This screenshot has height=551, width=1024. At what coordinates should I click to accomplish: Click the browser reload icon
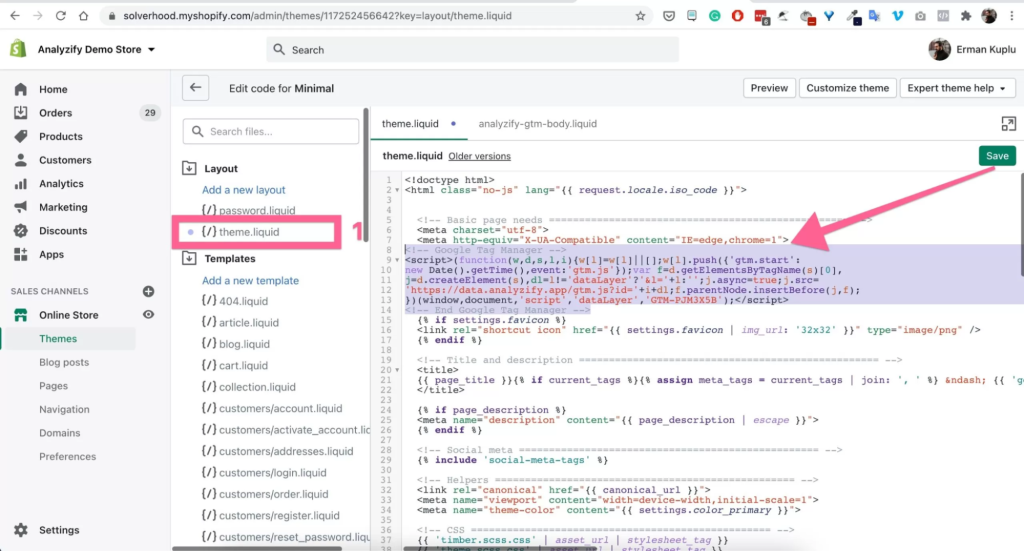[61, 16]
